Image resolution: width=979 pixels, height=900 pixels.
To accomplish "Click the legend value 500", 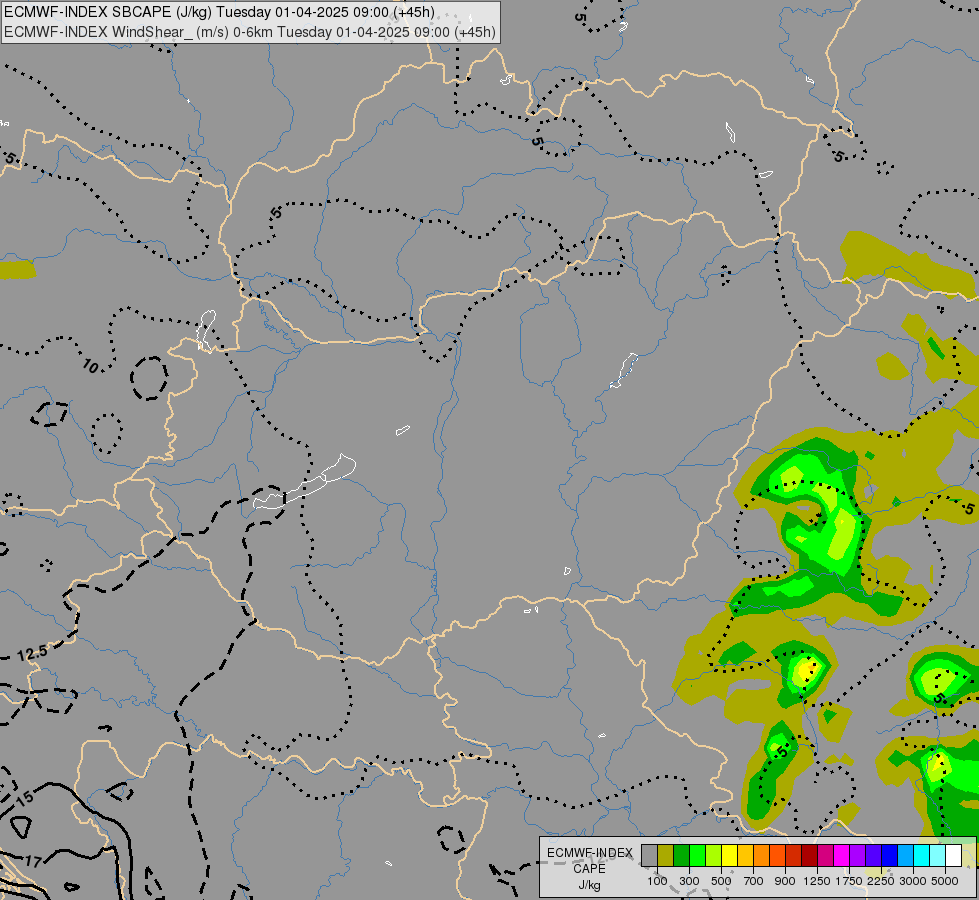I will (721, 881).
